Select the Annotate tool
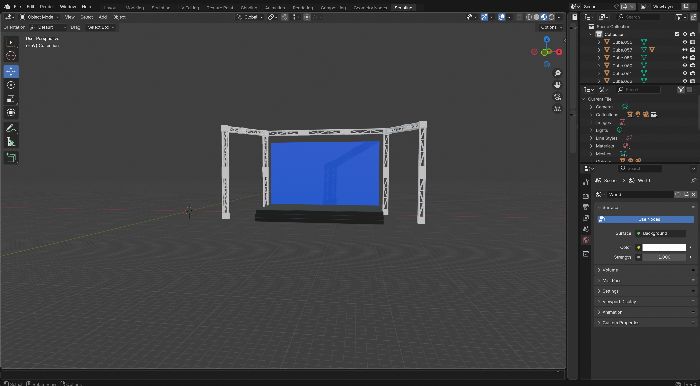This screenshot has width=700, height=386. [x=11, y=128]
